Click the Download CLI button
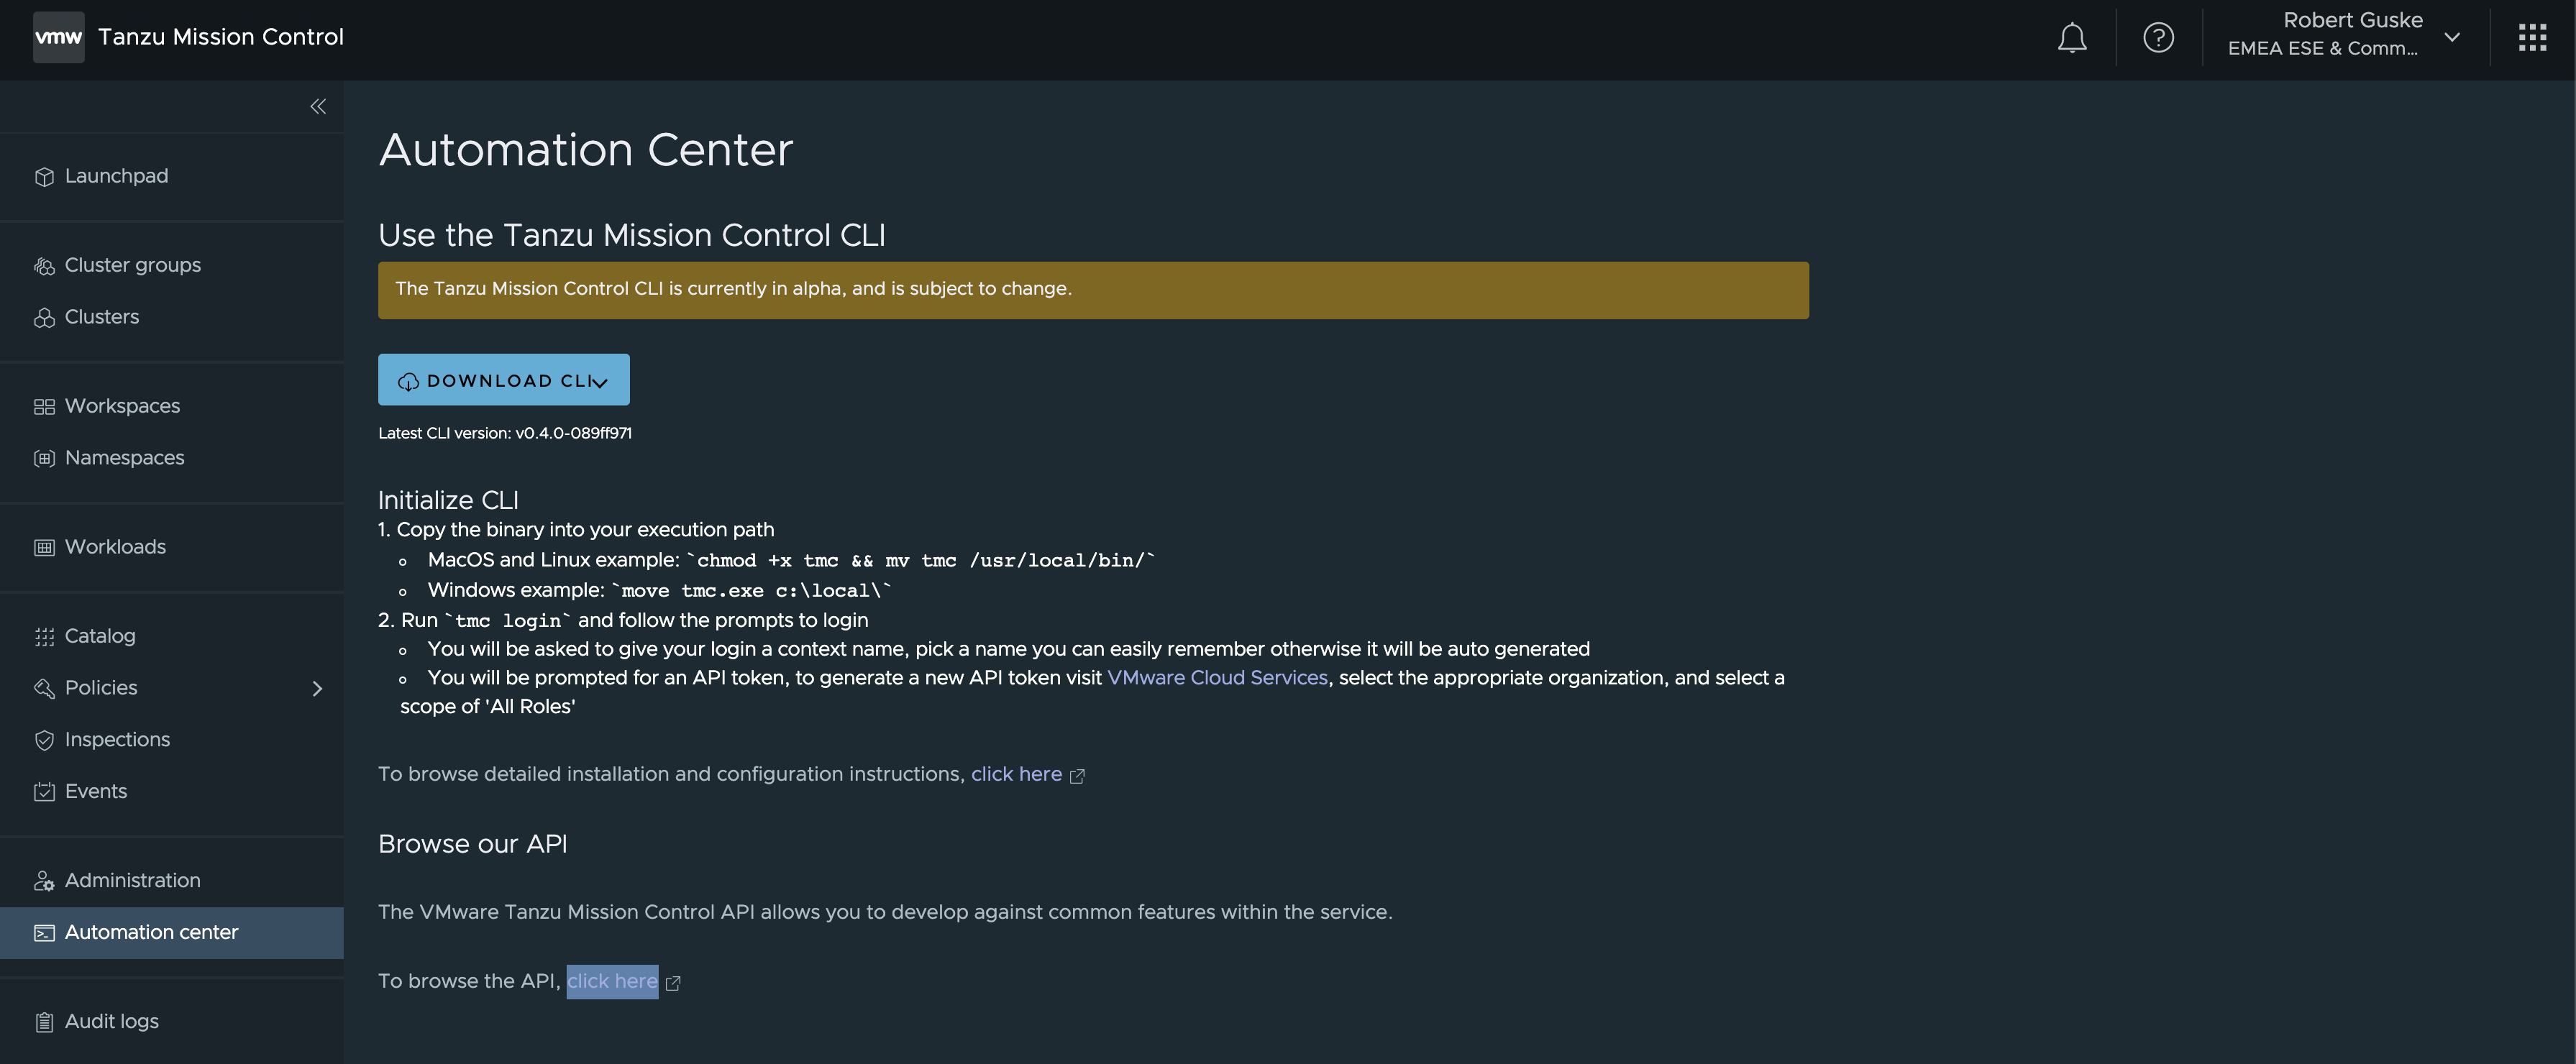Image resolution: width=2576 pixels, height=1064 pixels. coord(504,380)
